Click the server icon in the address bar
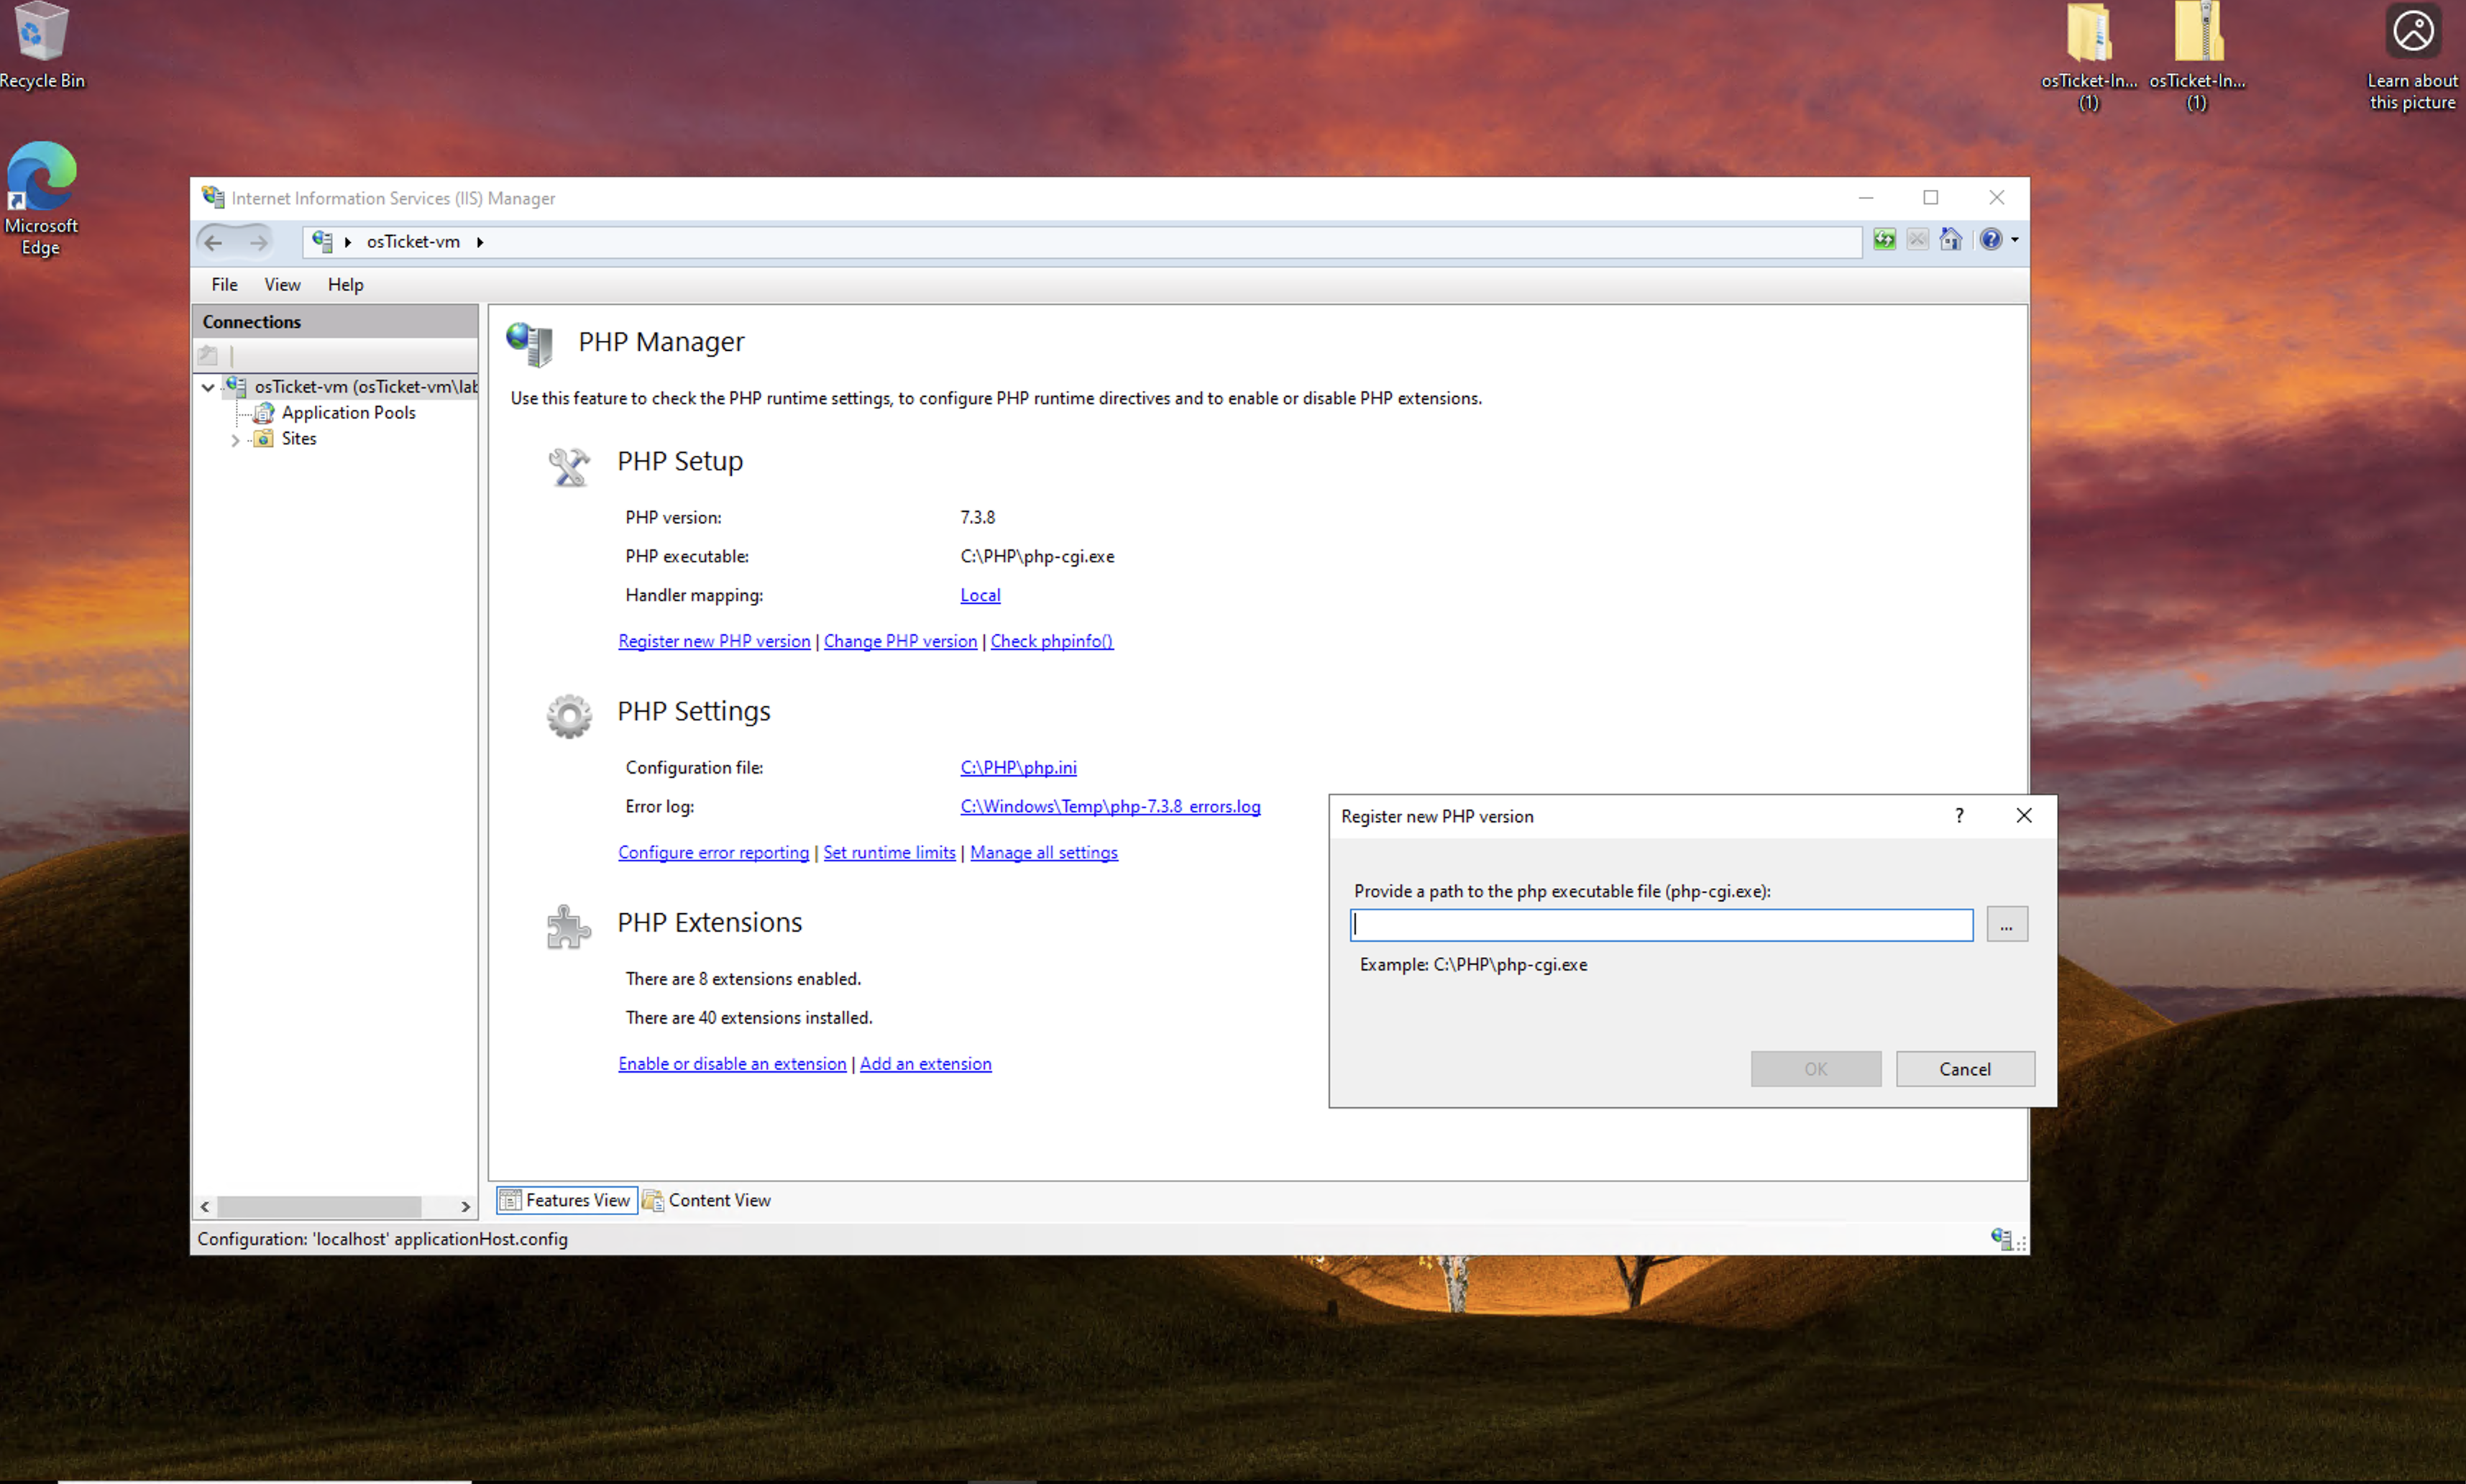This screenshot has width=2466, height=1484. 322,241
